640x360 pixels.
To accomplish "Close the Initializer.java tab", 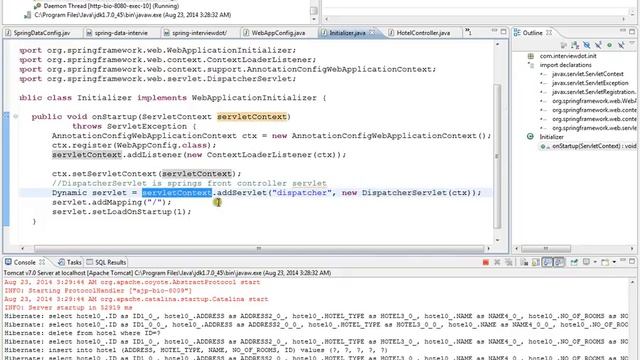I will coord(372,33).
